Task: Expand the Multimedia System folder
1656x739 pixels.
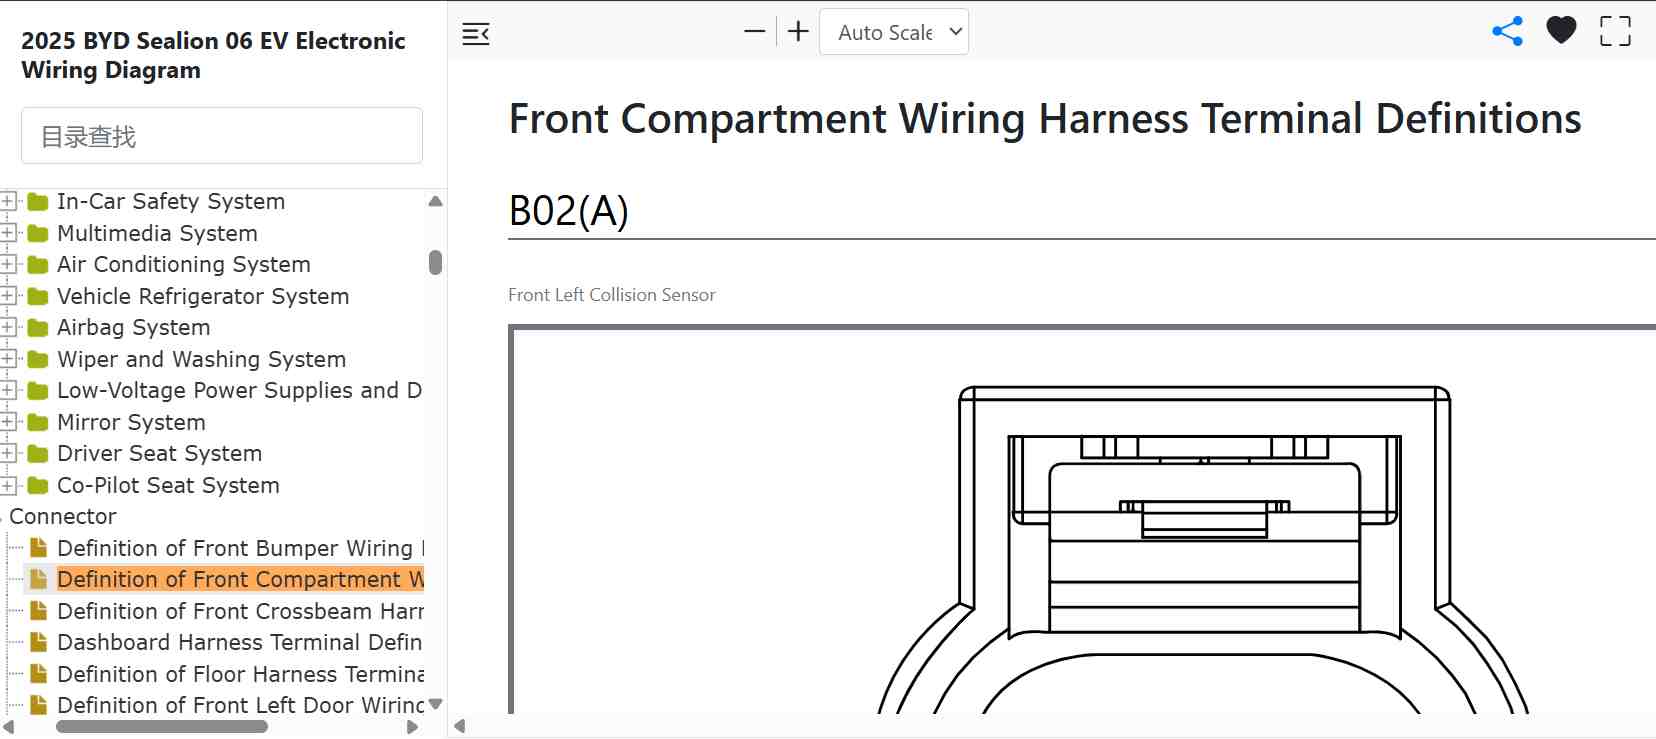Action: pos(8,233)
